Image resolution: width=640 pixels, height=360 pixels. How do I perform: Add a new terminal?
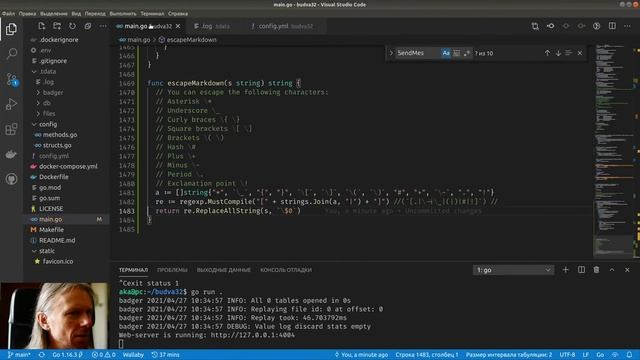(565, 270)
